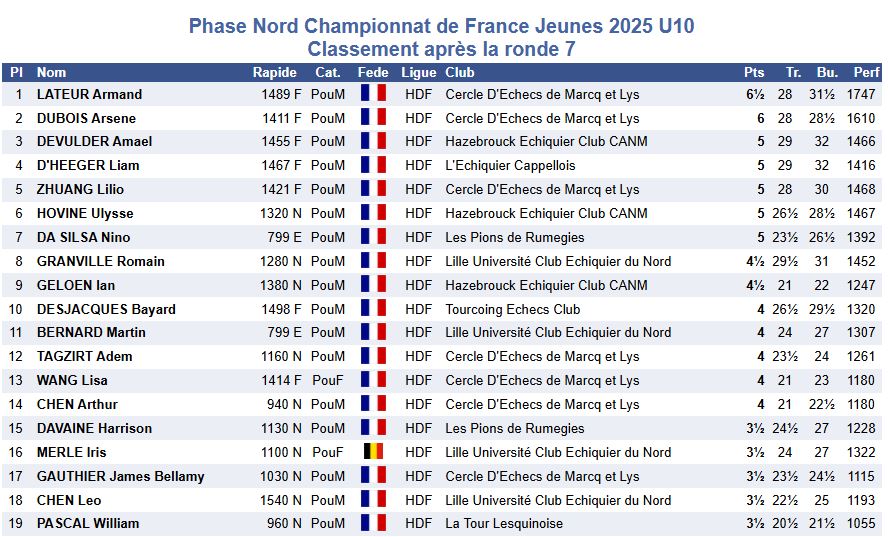888x537 pixels.
Task: Click the flag in CHEN Leo's row
Action: coord(373,500)
